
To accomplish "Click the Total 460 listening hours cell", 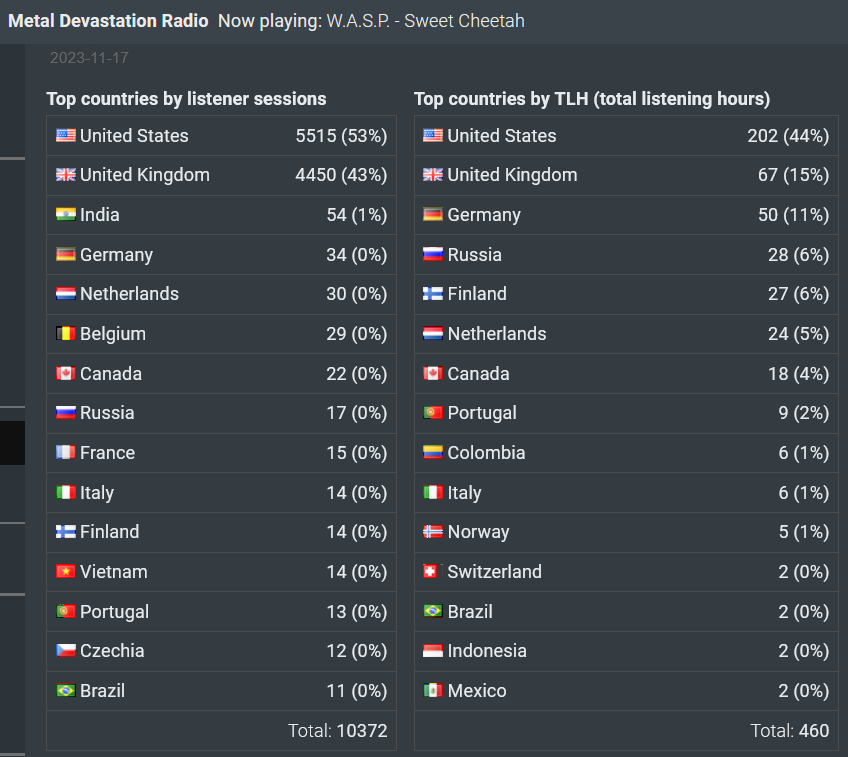I will (626, 731).
